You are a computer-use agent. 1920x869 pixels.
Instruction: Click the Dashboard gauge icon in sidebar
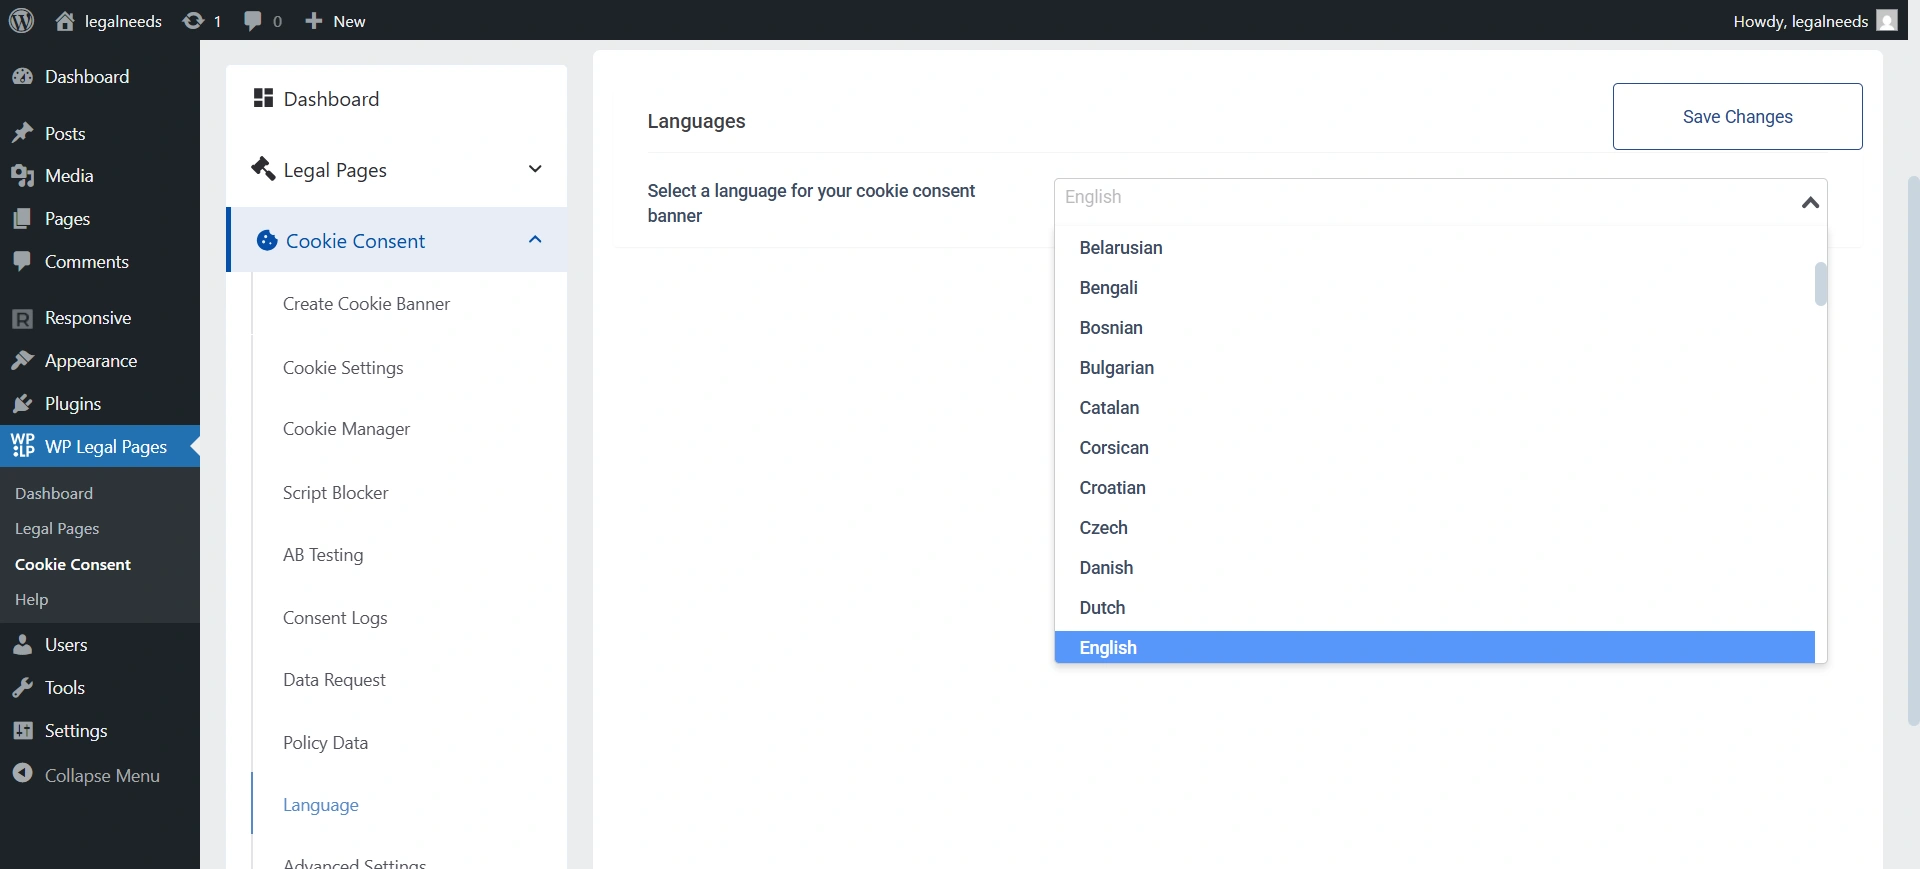pyautogui.click(x=22, y=77)
